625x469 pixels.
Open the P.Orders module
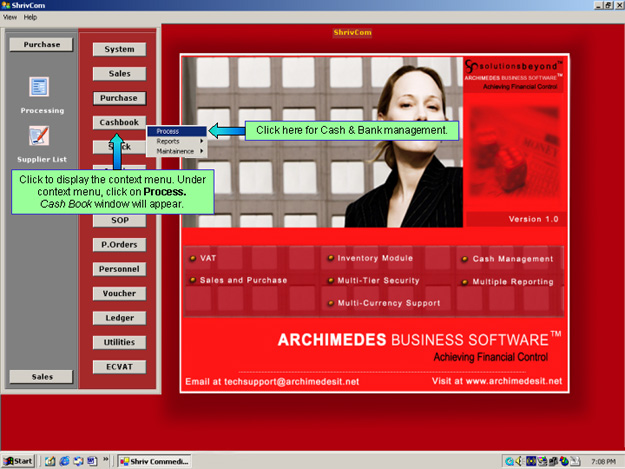point(119,244)
